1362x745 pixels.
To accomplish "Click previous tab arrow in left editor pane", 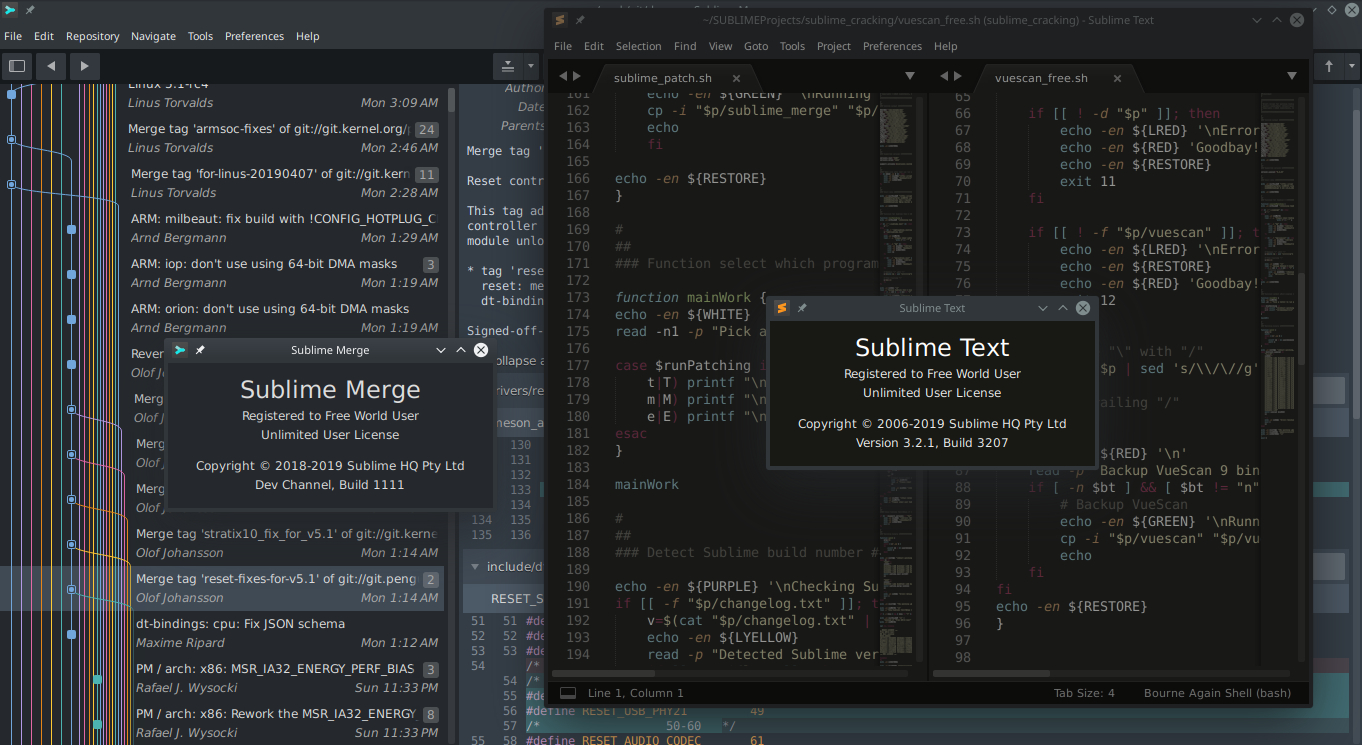I will point(563,76).
